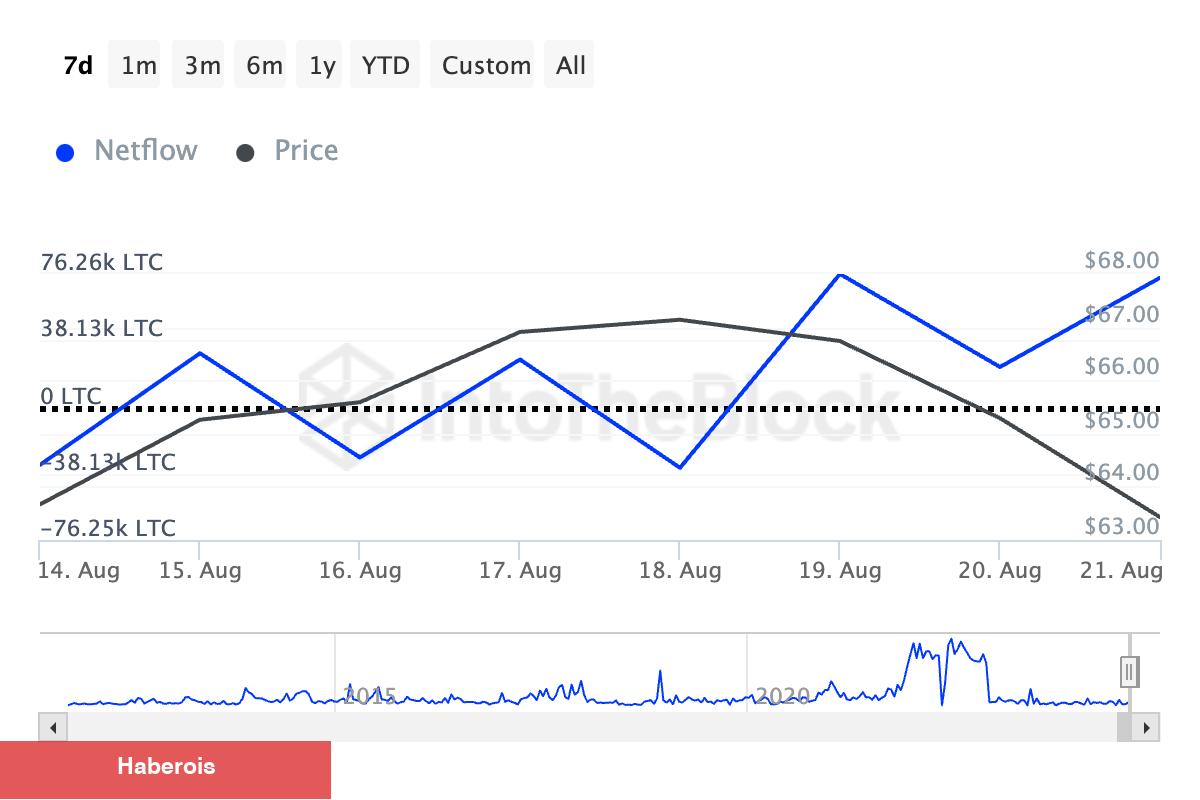Select the 7d time range
The width and height of the screenshot is (1200, 800).
click(x=78, y=65)
